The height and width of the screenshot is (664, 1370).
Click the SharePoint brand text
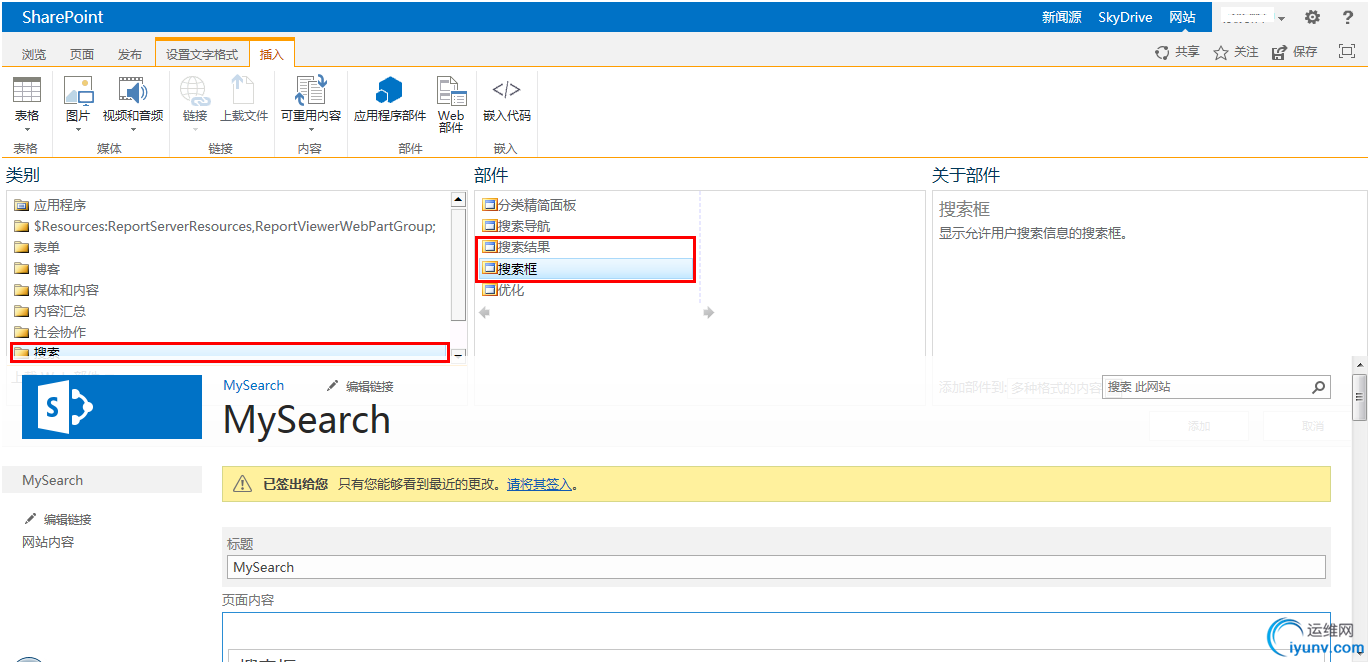point(63,17)
